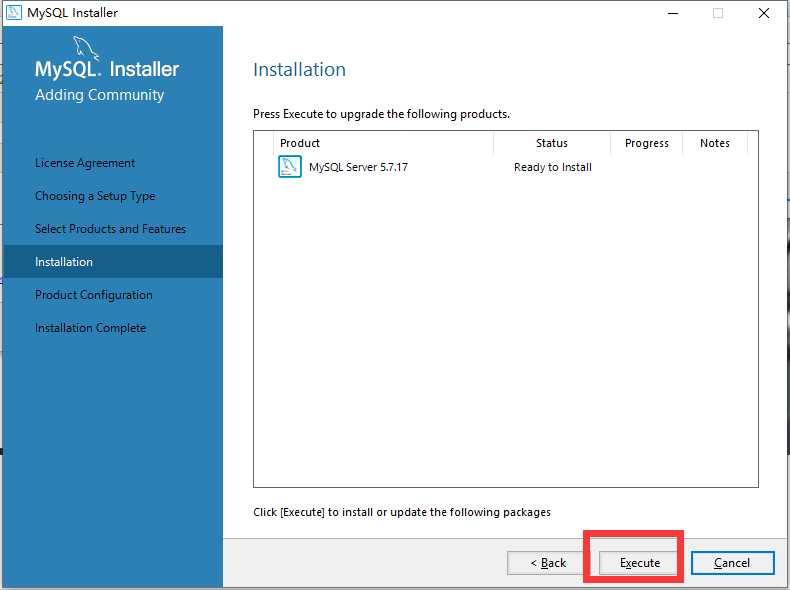The height and width of the screenshot is (590, 790).
Task: Select the Installation step in sidebar
Action: pos(113,261)
